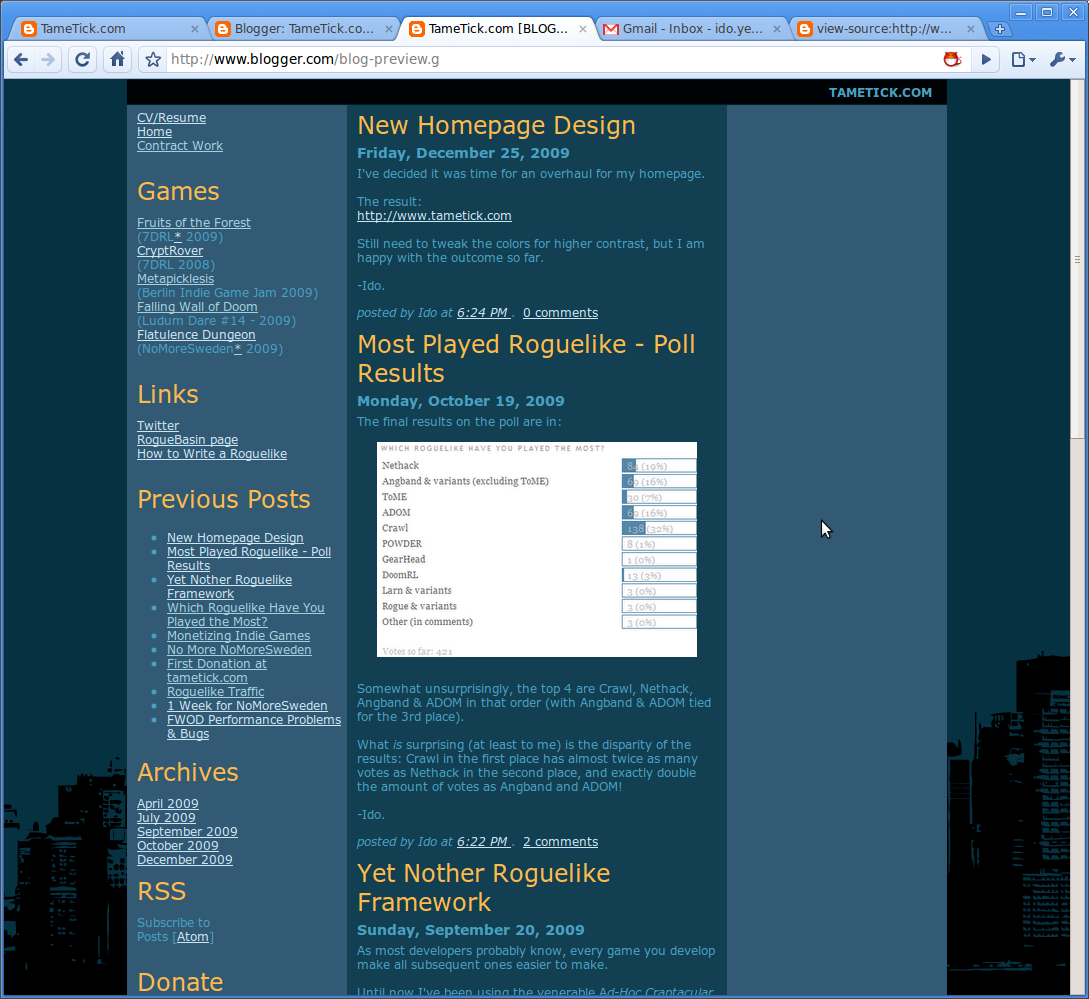The height and width of the screenshot is (999, 1089).
Task: Open the Fruits of the Forest game link
Action: [x=194, y=223]
